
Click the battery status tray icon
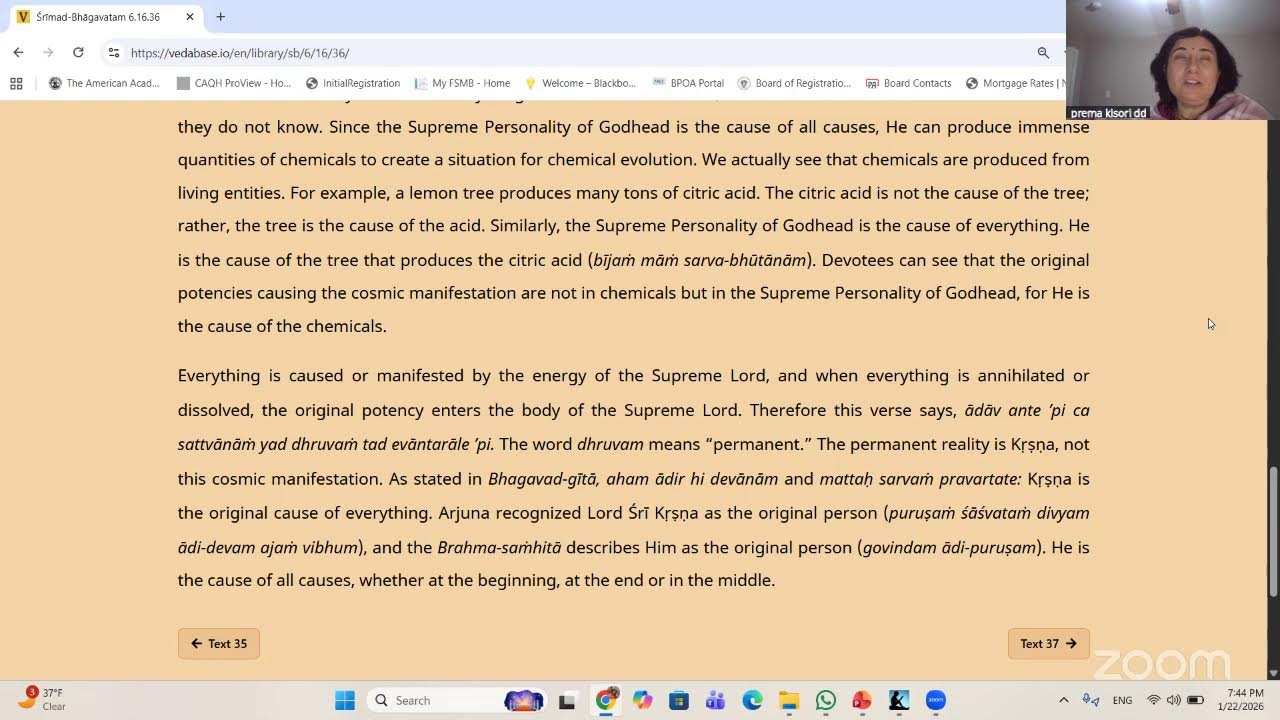[x=1195, y=700]
